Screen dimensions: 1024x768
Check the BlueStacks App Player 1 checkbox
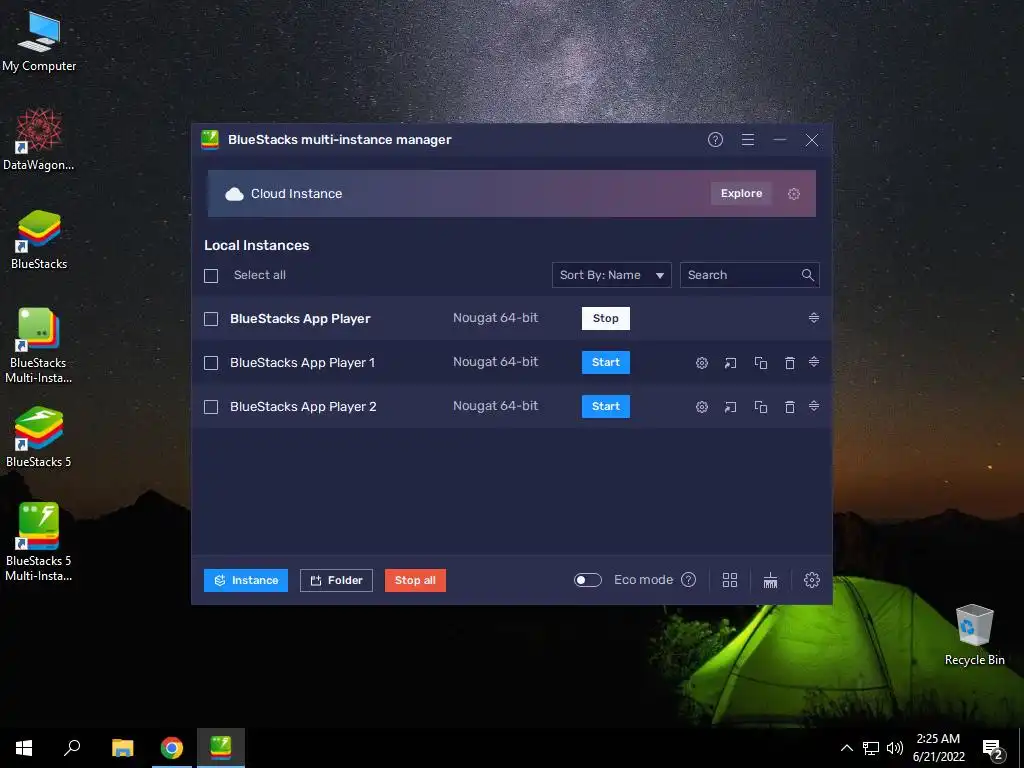tap(211, 362)
